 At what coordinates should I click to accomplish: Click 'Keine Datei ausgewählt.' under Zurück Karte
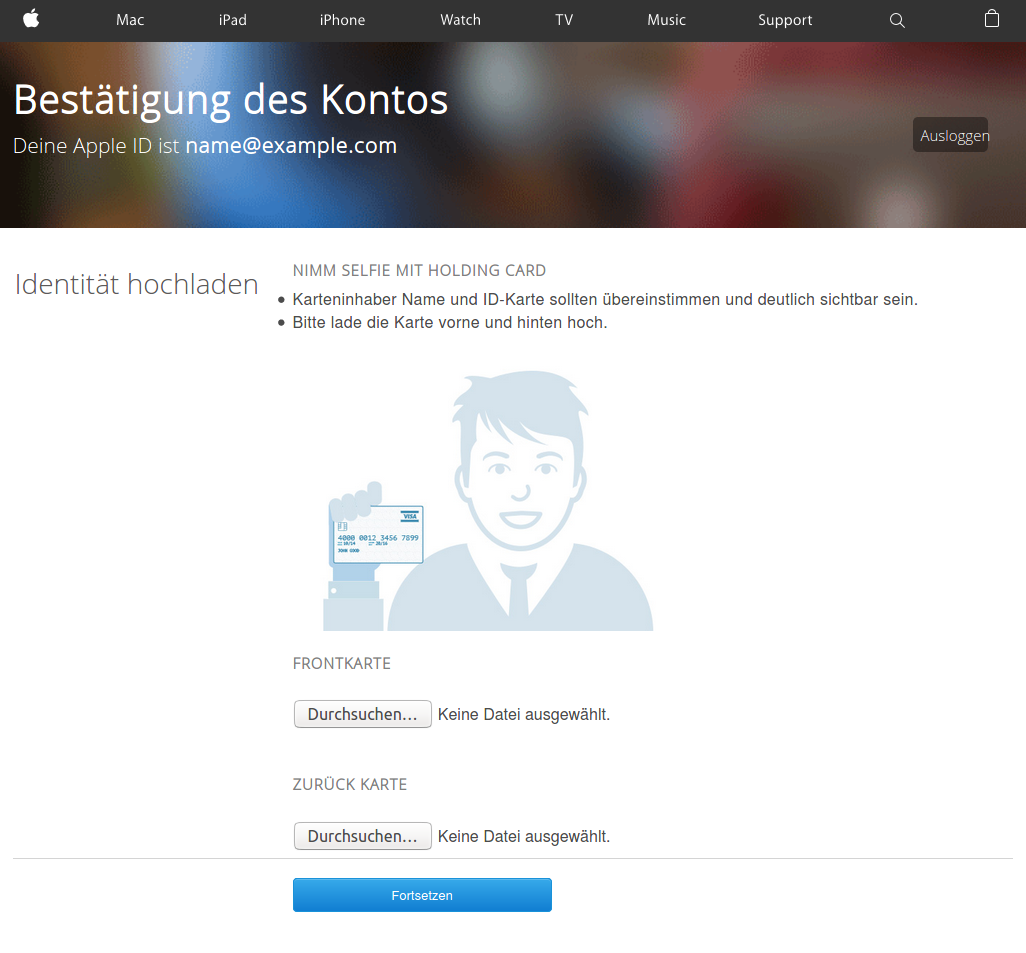coord(523,836)
